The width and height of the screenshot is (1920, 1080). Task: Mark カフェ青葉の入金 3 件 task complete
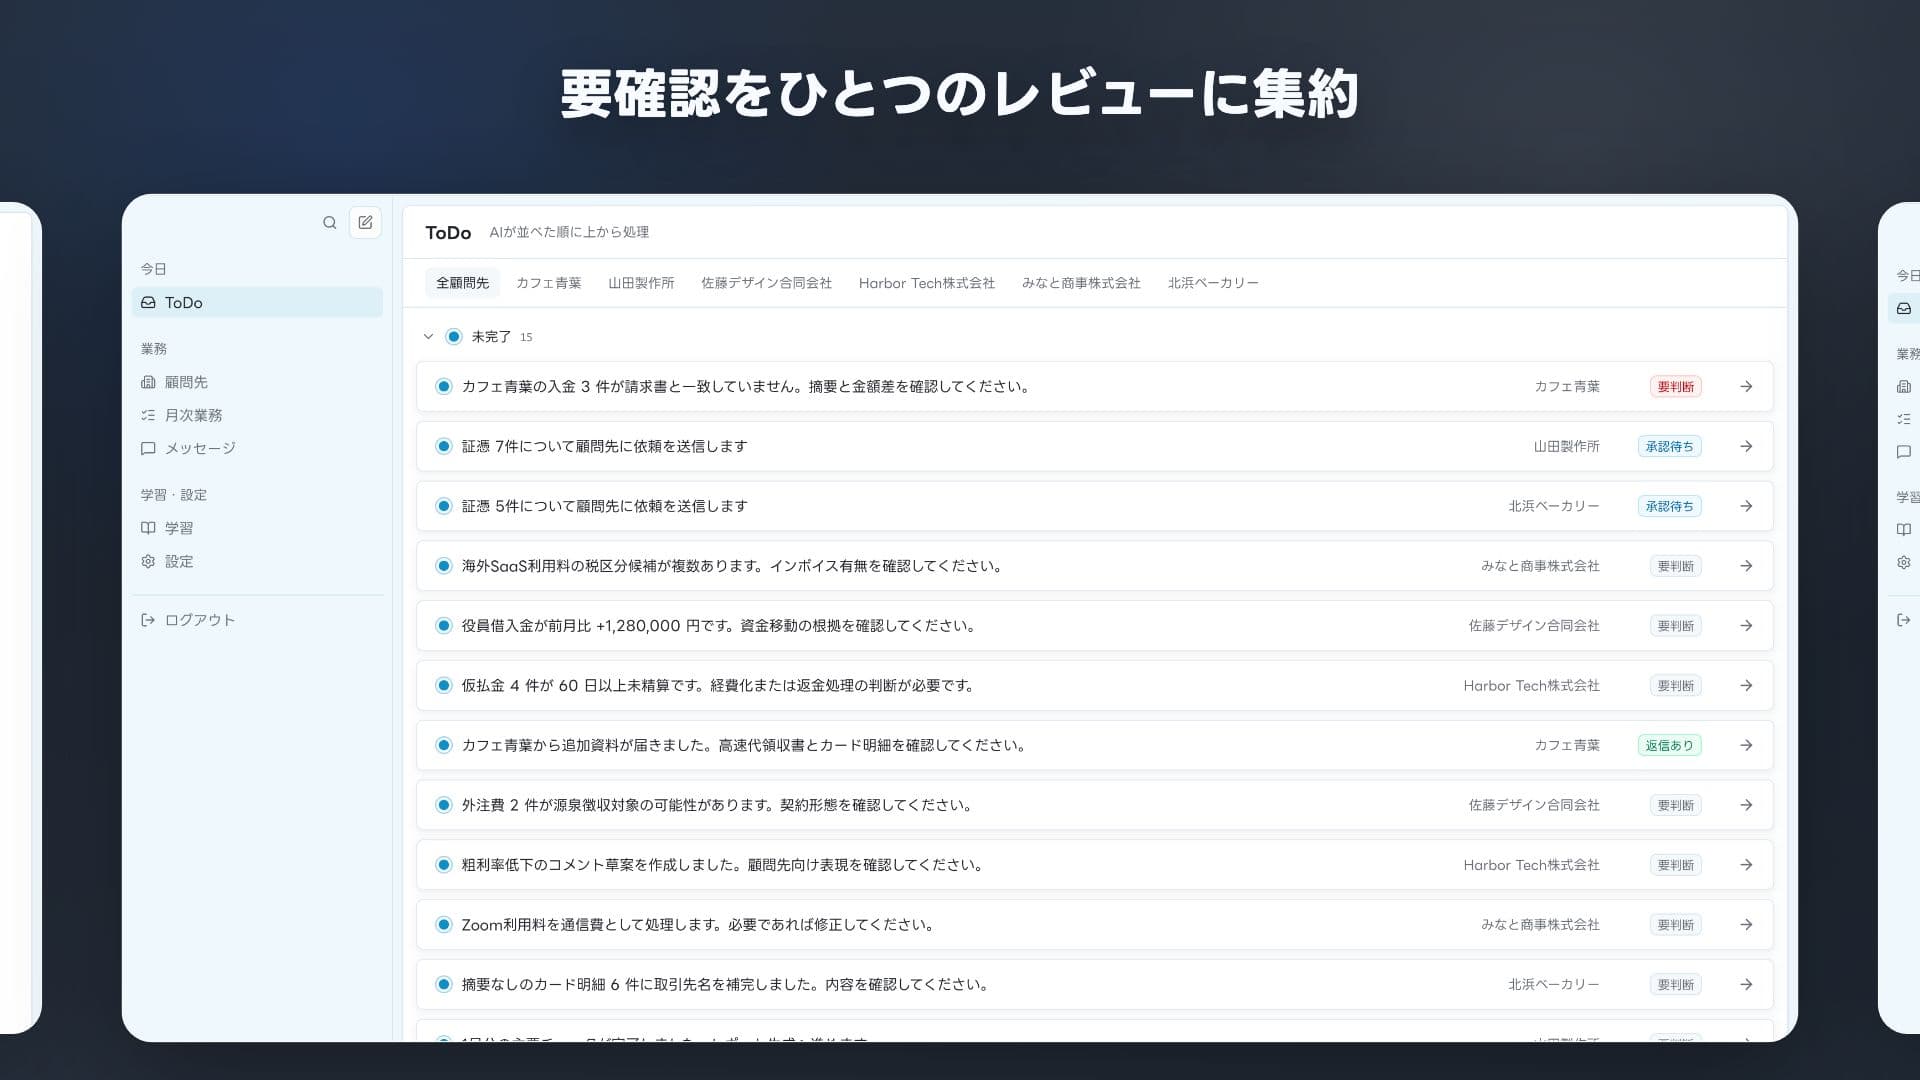[444, 386]
